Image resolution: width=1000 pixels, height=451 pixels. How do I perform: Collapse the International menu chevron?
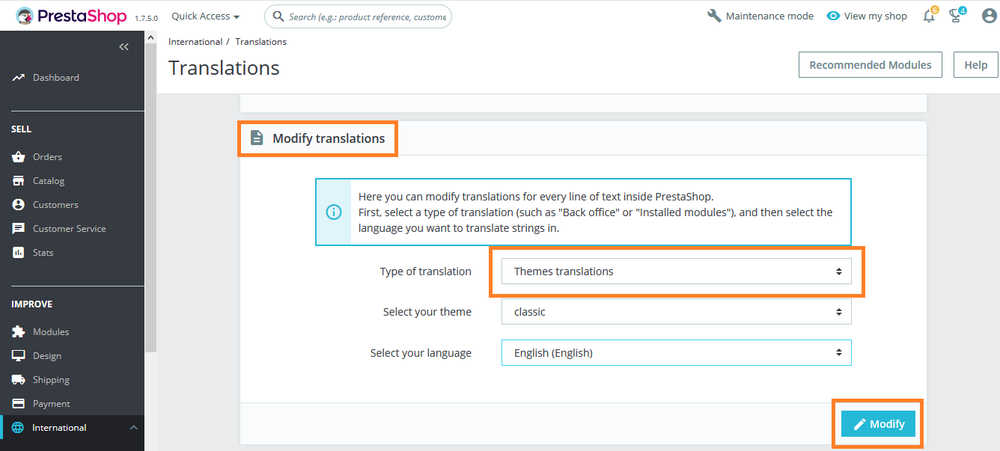coord(133,428)
